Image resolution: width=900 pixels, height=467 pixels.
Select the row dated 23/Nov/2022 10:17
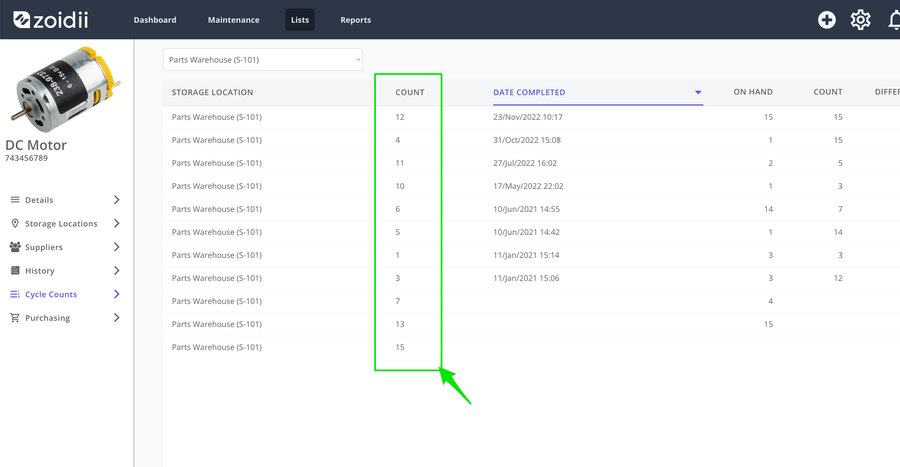[531, 117]
